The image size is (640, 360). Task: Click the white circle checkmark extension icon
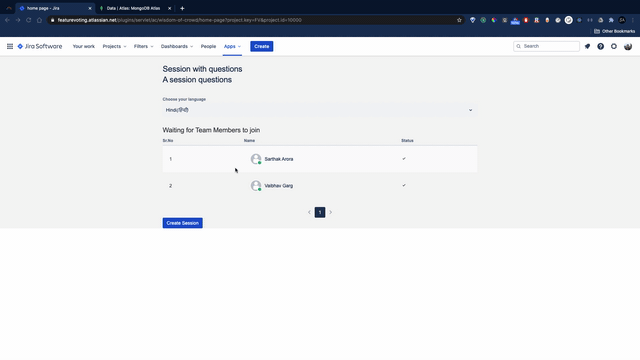pos(569,20)
